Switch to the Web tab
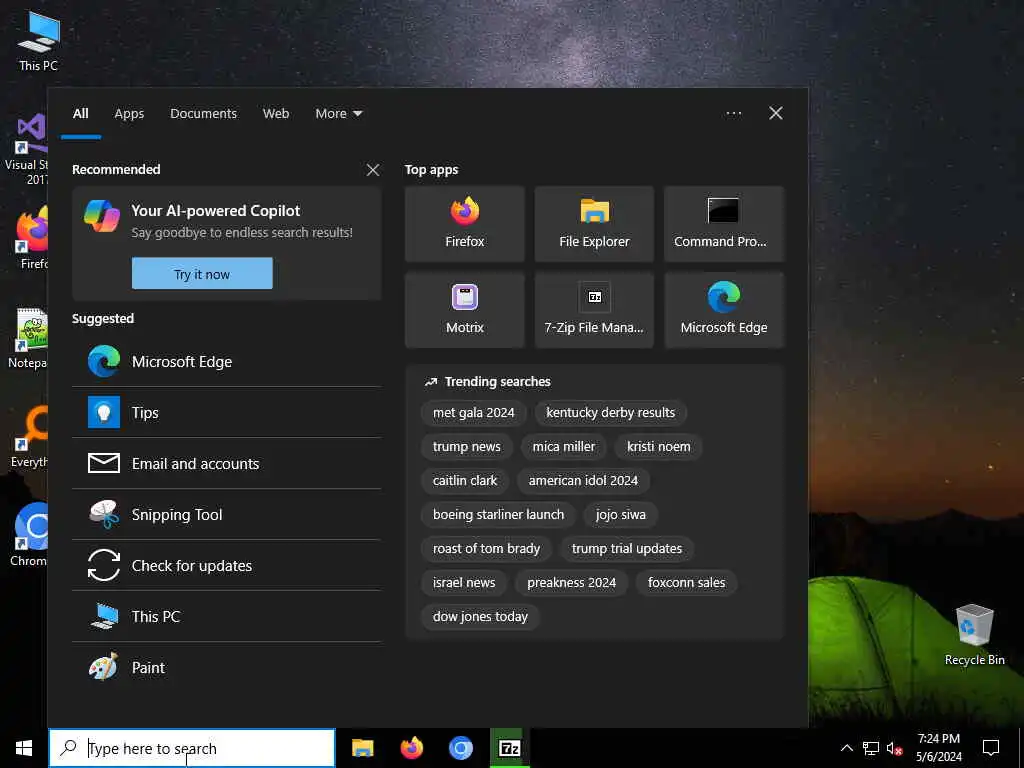Viewport: 1024px width, 768px height. point(276,114)
